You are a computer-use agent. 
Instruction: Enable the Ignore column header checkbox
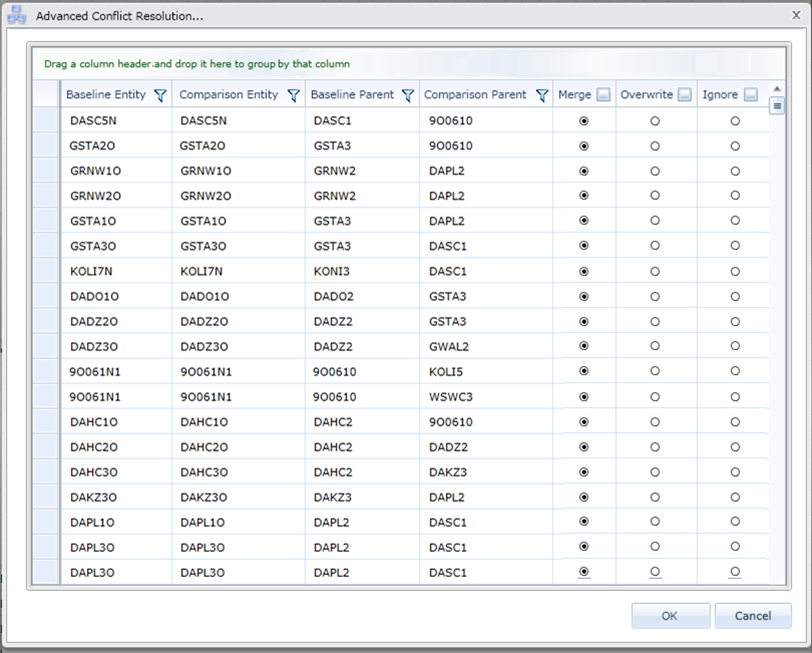(x=750, y=96)
